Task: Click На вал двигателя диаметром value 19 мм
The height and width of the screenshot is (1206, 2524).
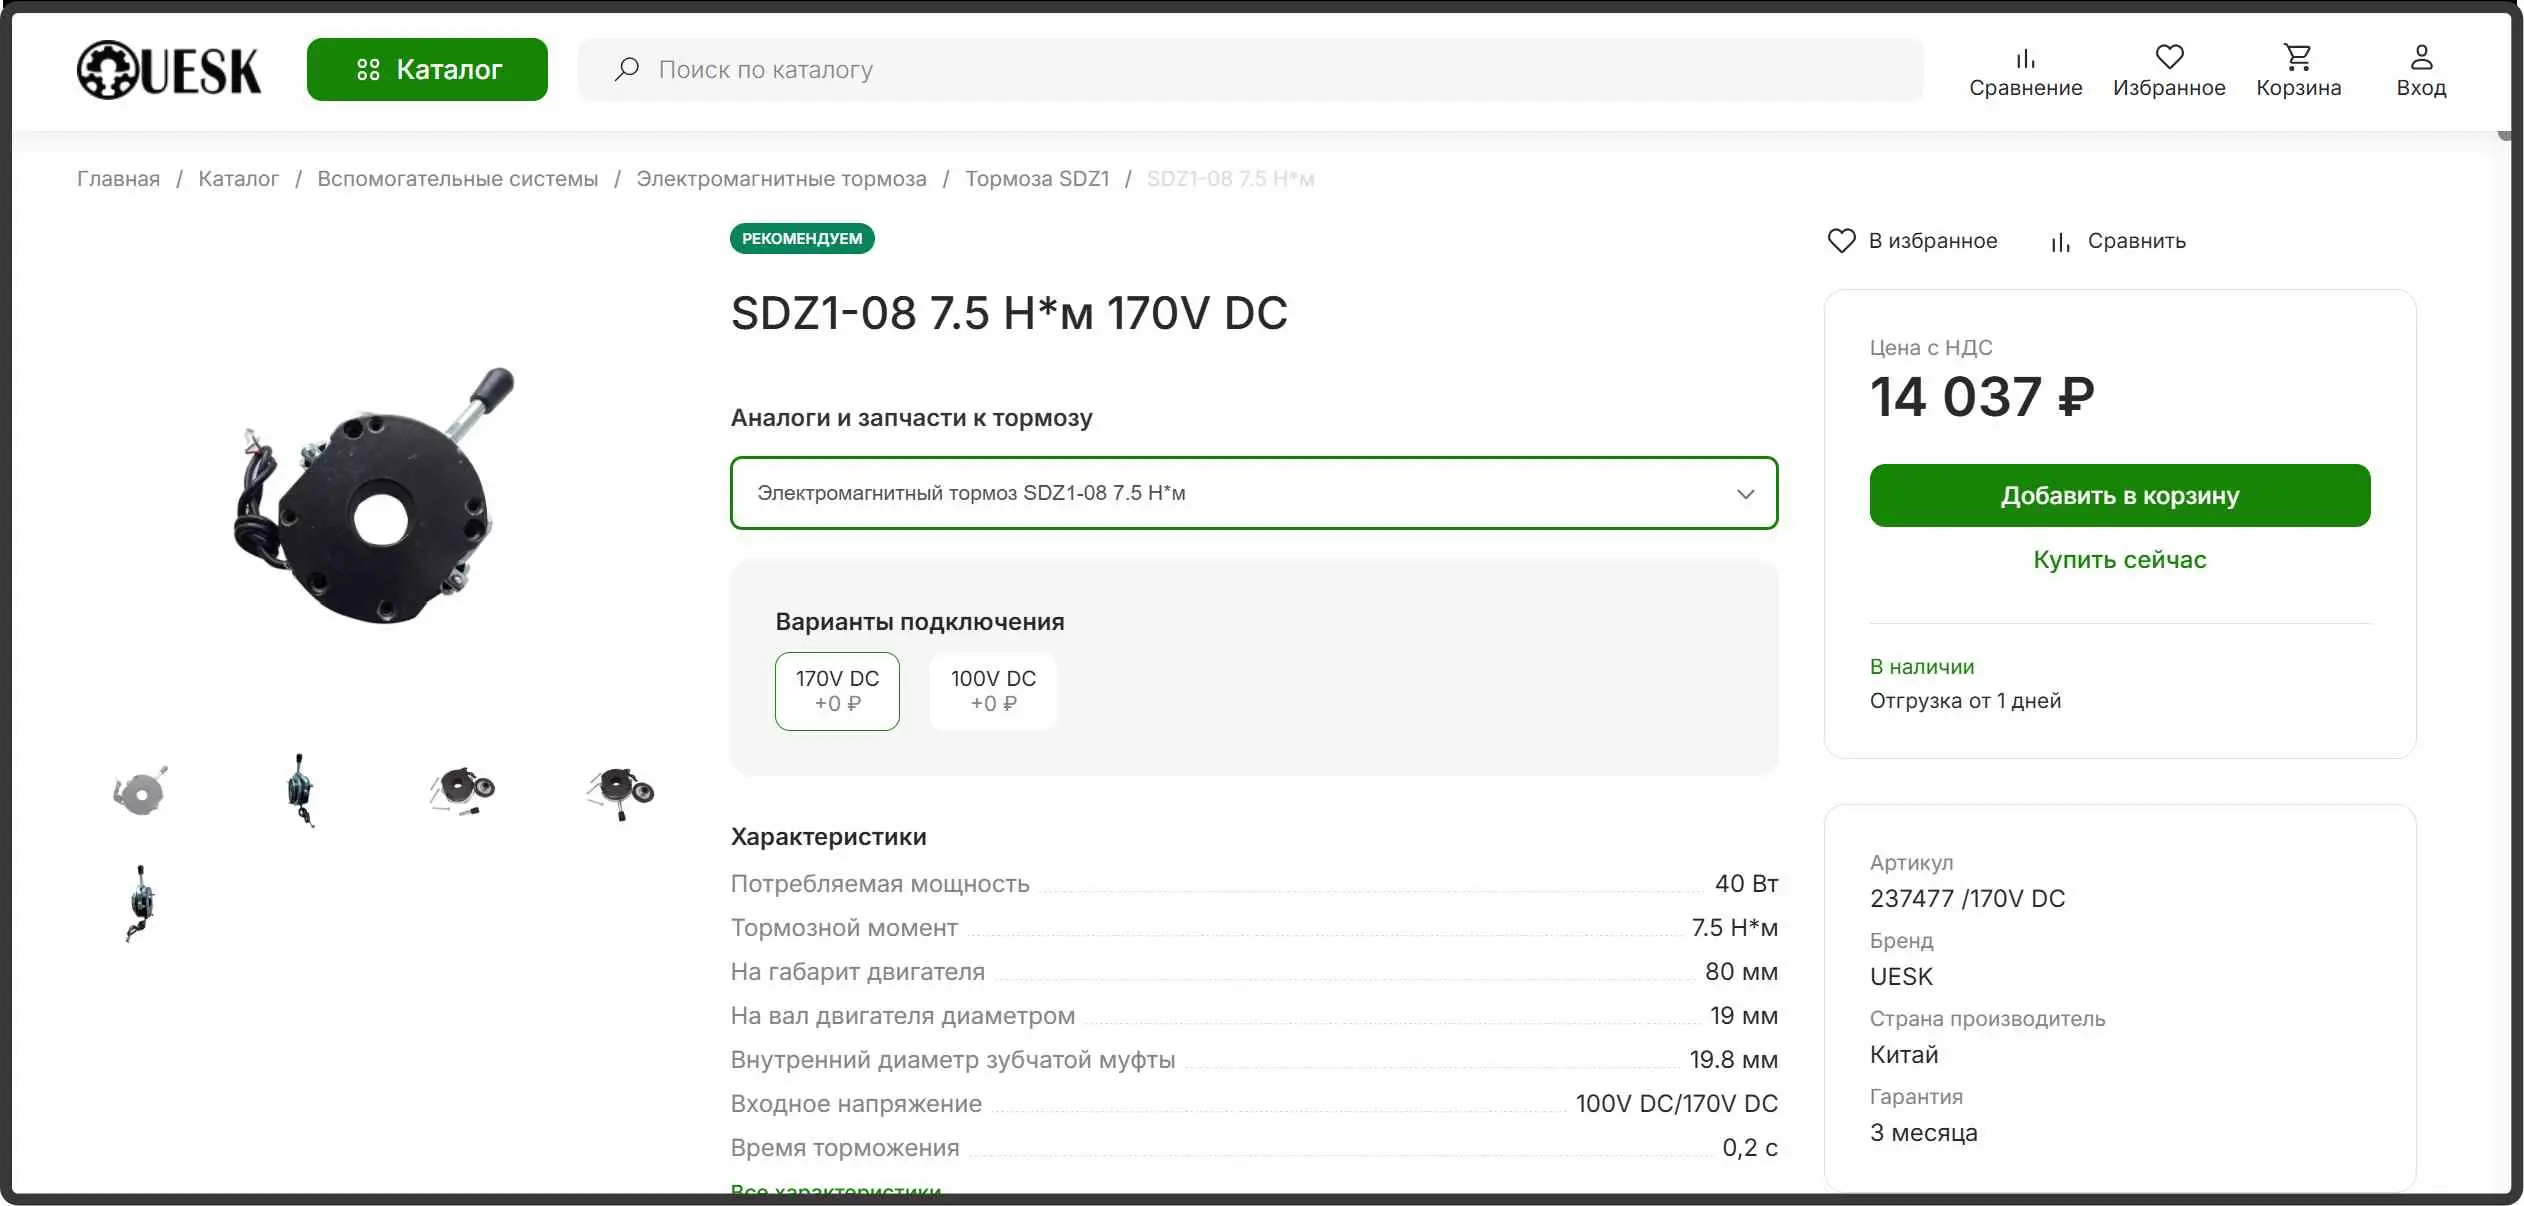Action: (1744, 1015)
